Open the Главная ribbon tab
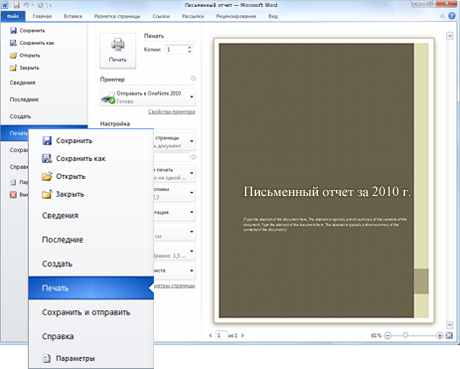 42,16
